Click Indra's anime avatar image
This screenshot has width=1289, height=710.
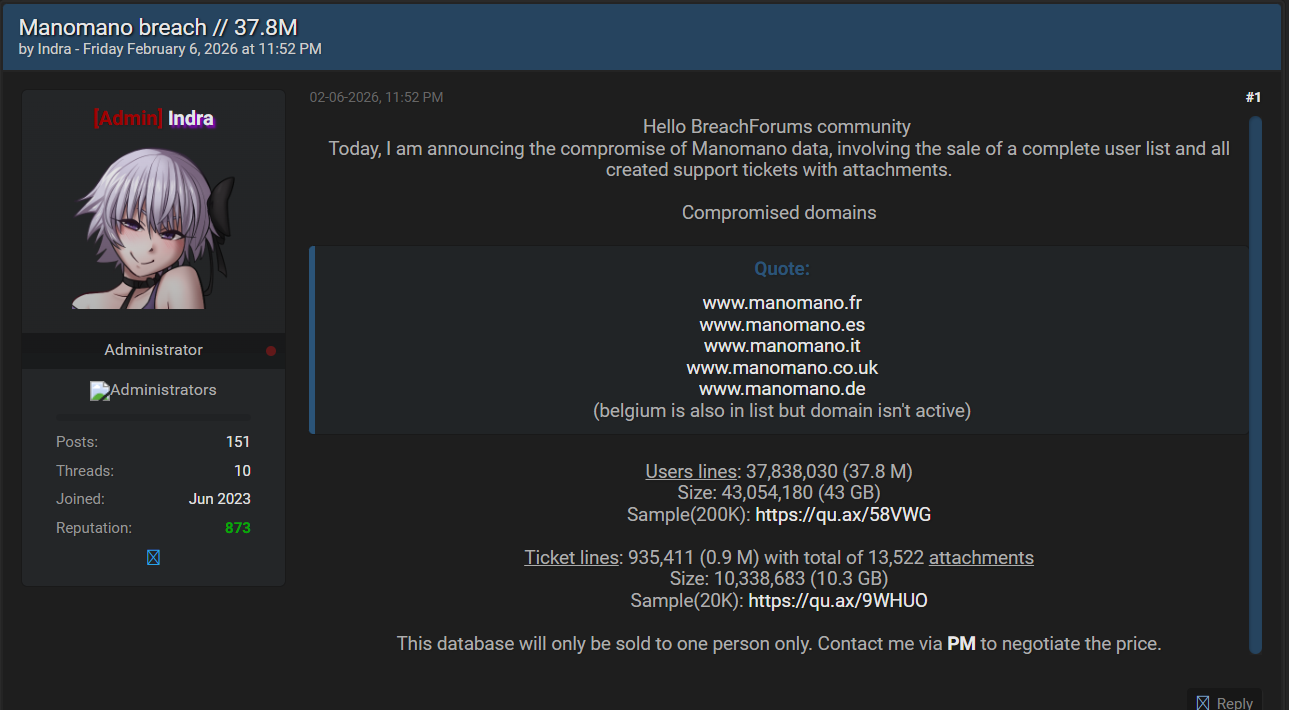(154, 229)
